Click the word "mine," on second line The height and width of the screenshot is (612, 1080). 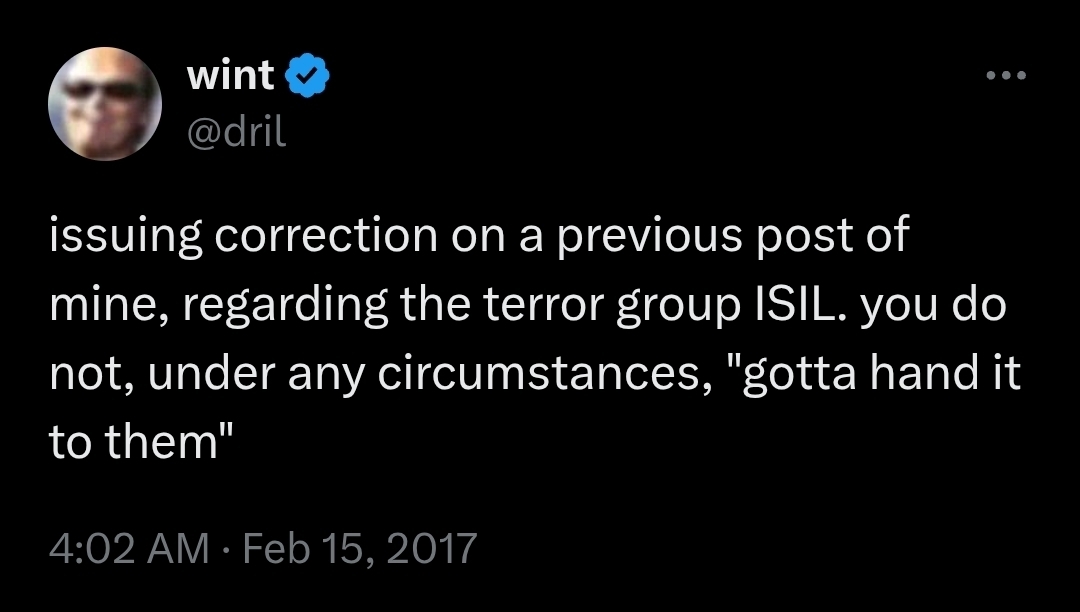(102, 306)
